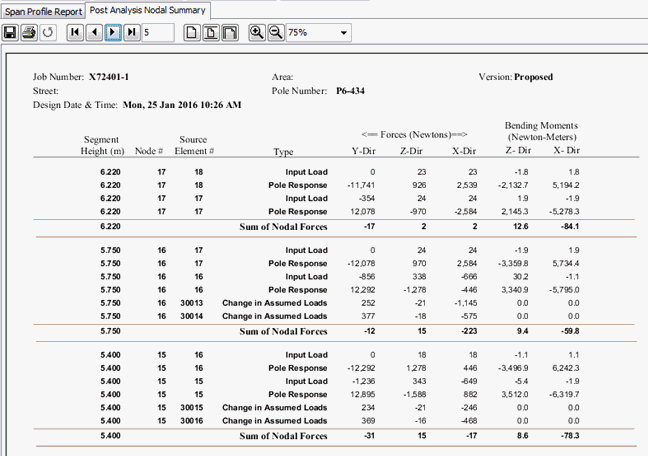Click Sum of Nodal Forces for 5.750

[283, 331]
